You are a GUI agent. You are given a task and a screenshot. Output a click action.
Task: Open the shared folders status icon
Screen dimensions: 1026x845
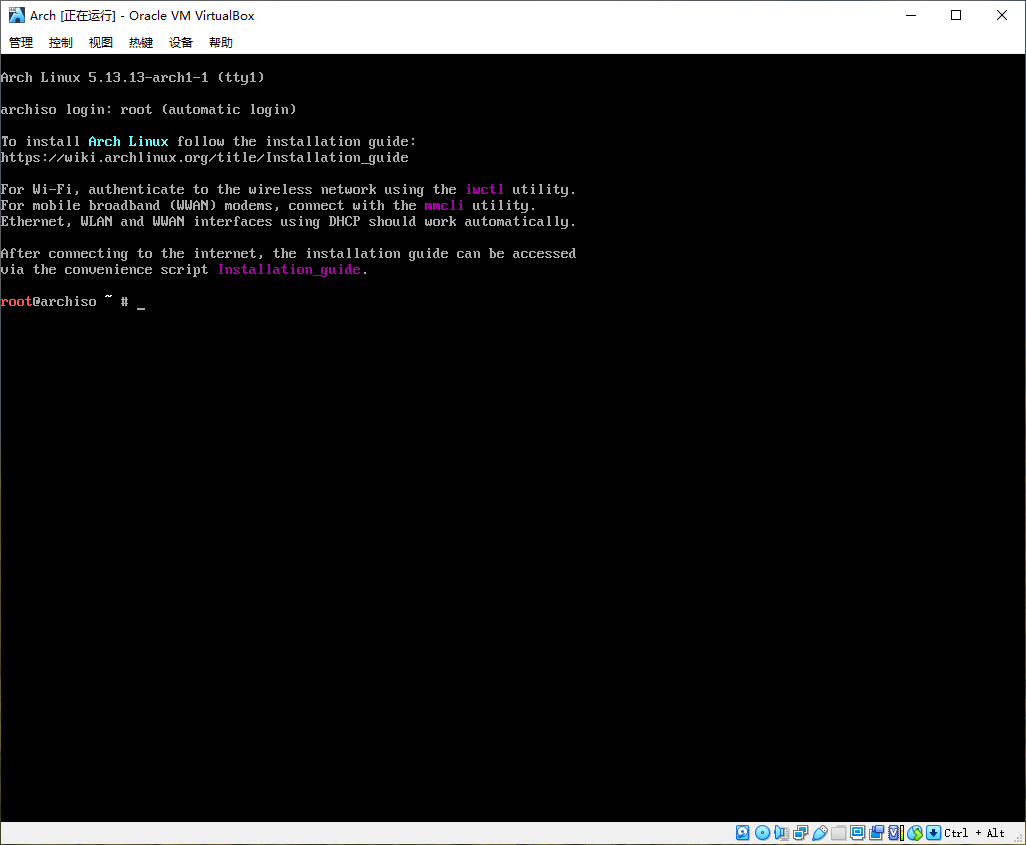point(838,832)
